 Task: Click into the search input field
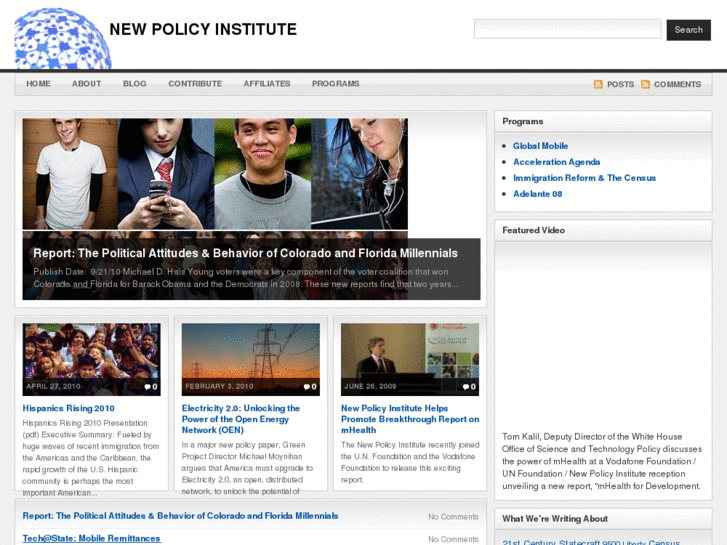pyautogui.click(x=568, y=29)
